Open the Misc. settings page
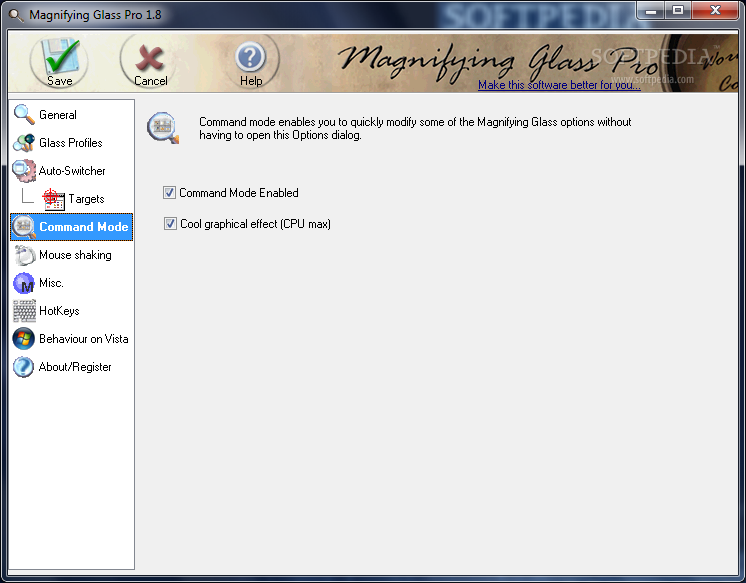The height and width of the screenshot is (583, 746). pyautogui.click(x=71, y=283)
